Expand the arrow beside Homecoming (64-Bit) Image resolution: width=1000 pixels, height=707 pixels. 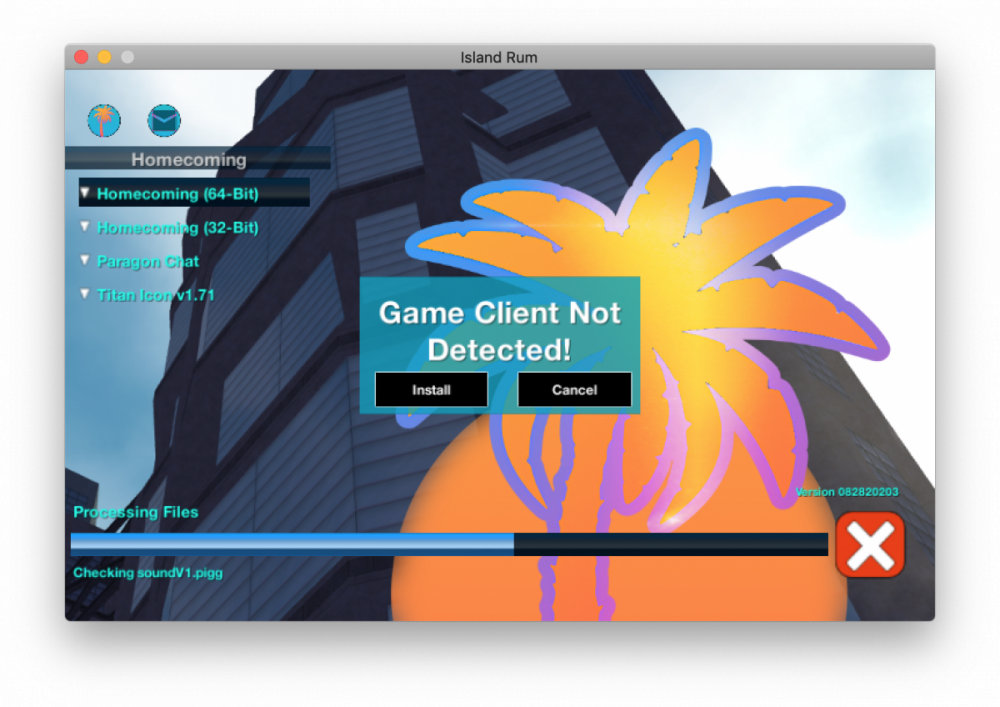coord(85,192)
